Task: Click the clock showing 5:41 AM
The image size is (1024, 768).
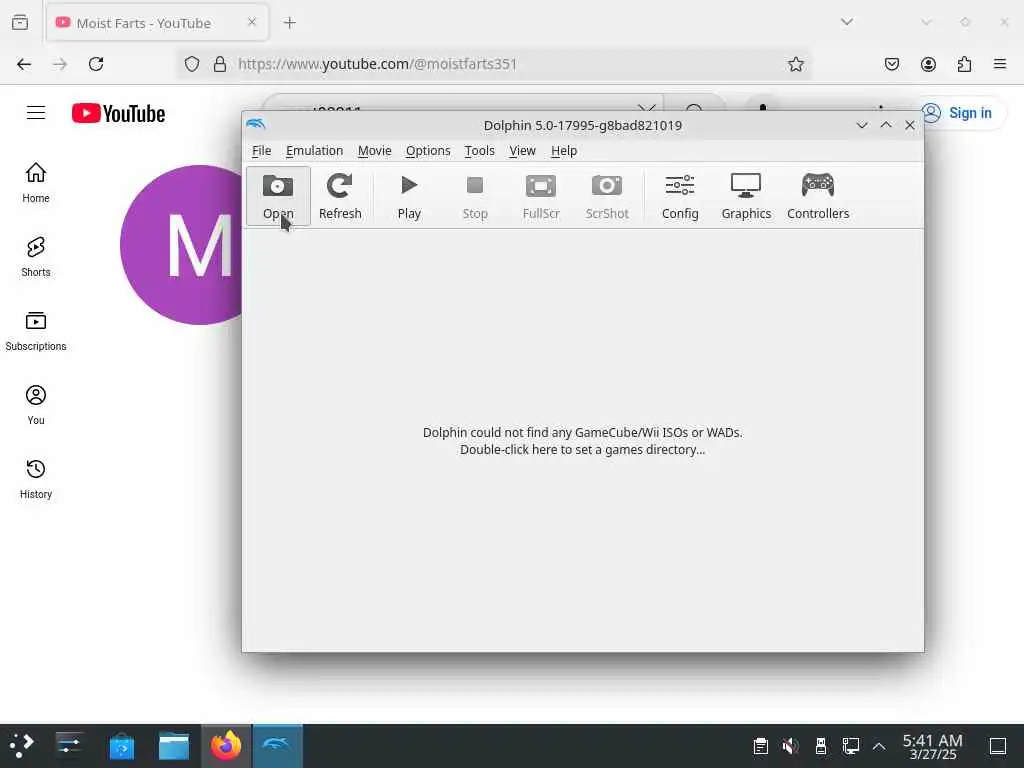Action: (933, 746)
